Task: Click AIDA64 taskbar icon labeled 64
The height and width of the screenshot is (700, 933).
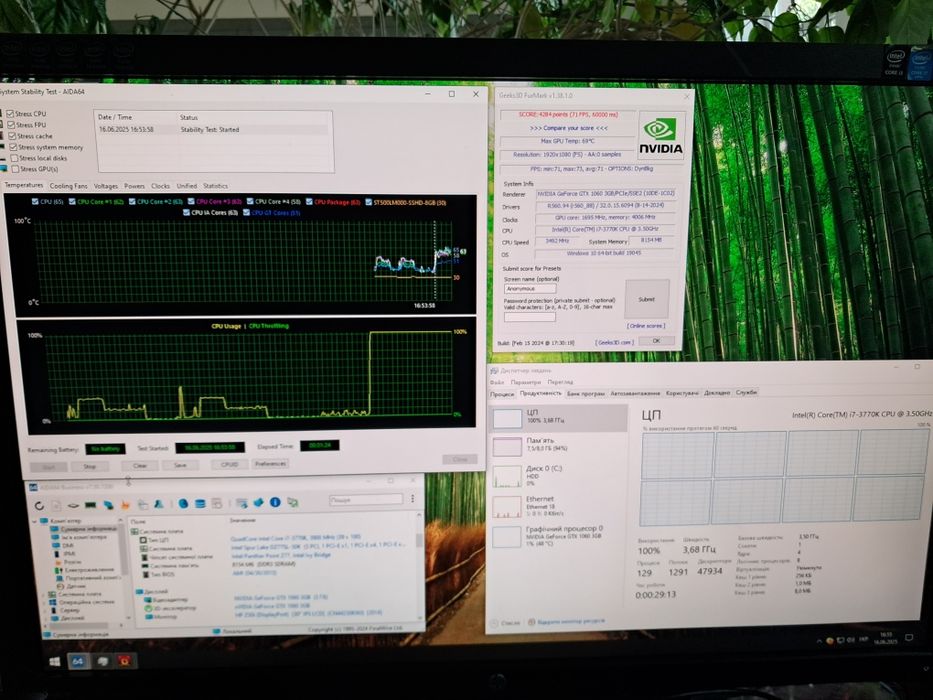Action: tap(78, 661)
